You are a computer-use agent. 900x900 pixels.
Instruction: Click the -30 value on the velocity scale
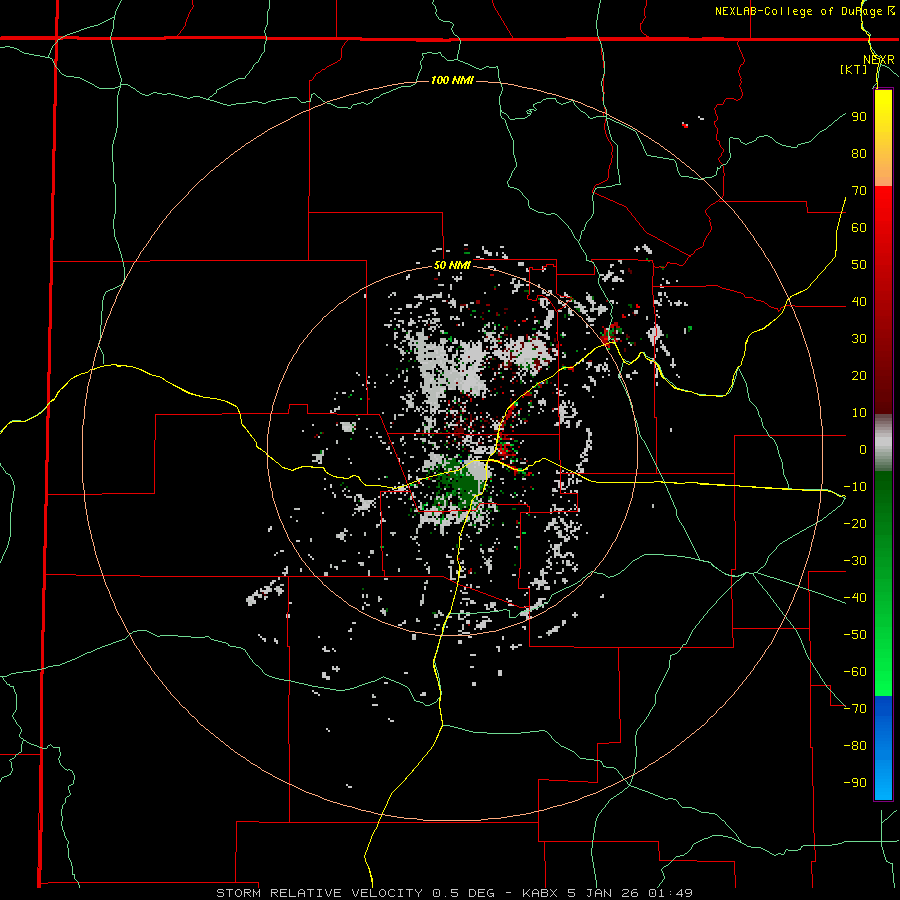(x=855, y=561)
